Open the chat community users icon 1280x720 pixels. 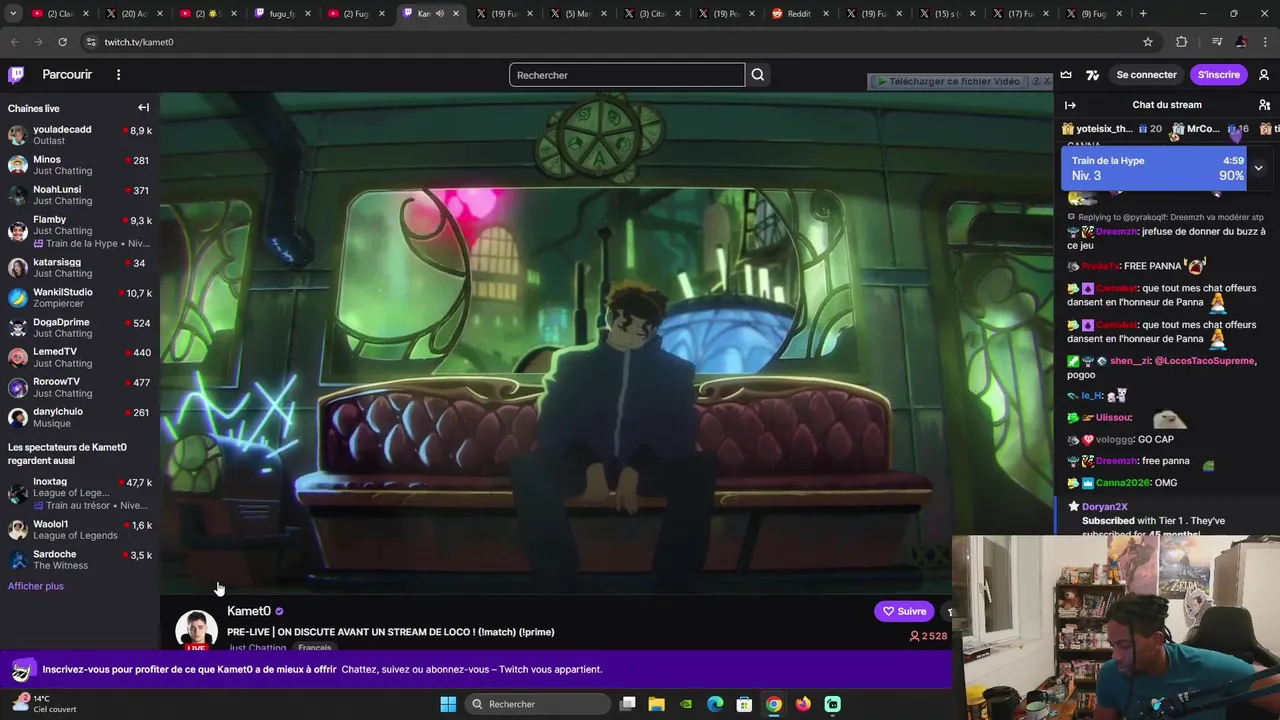tap(1264, 105)
